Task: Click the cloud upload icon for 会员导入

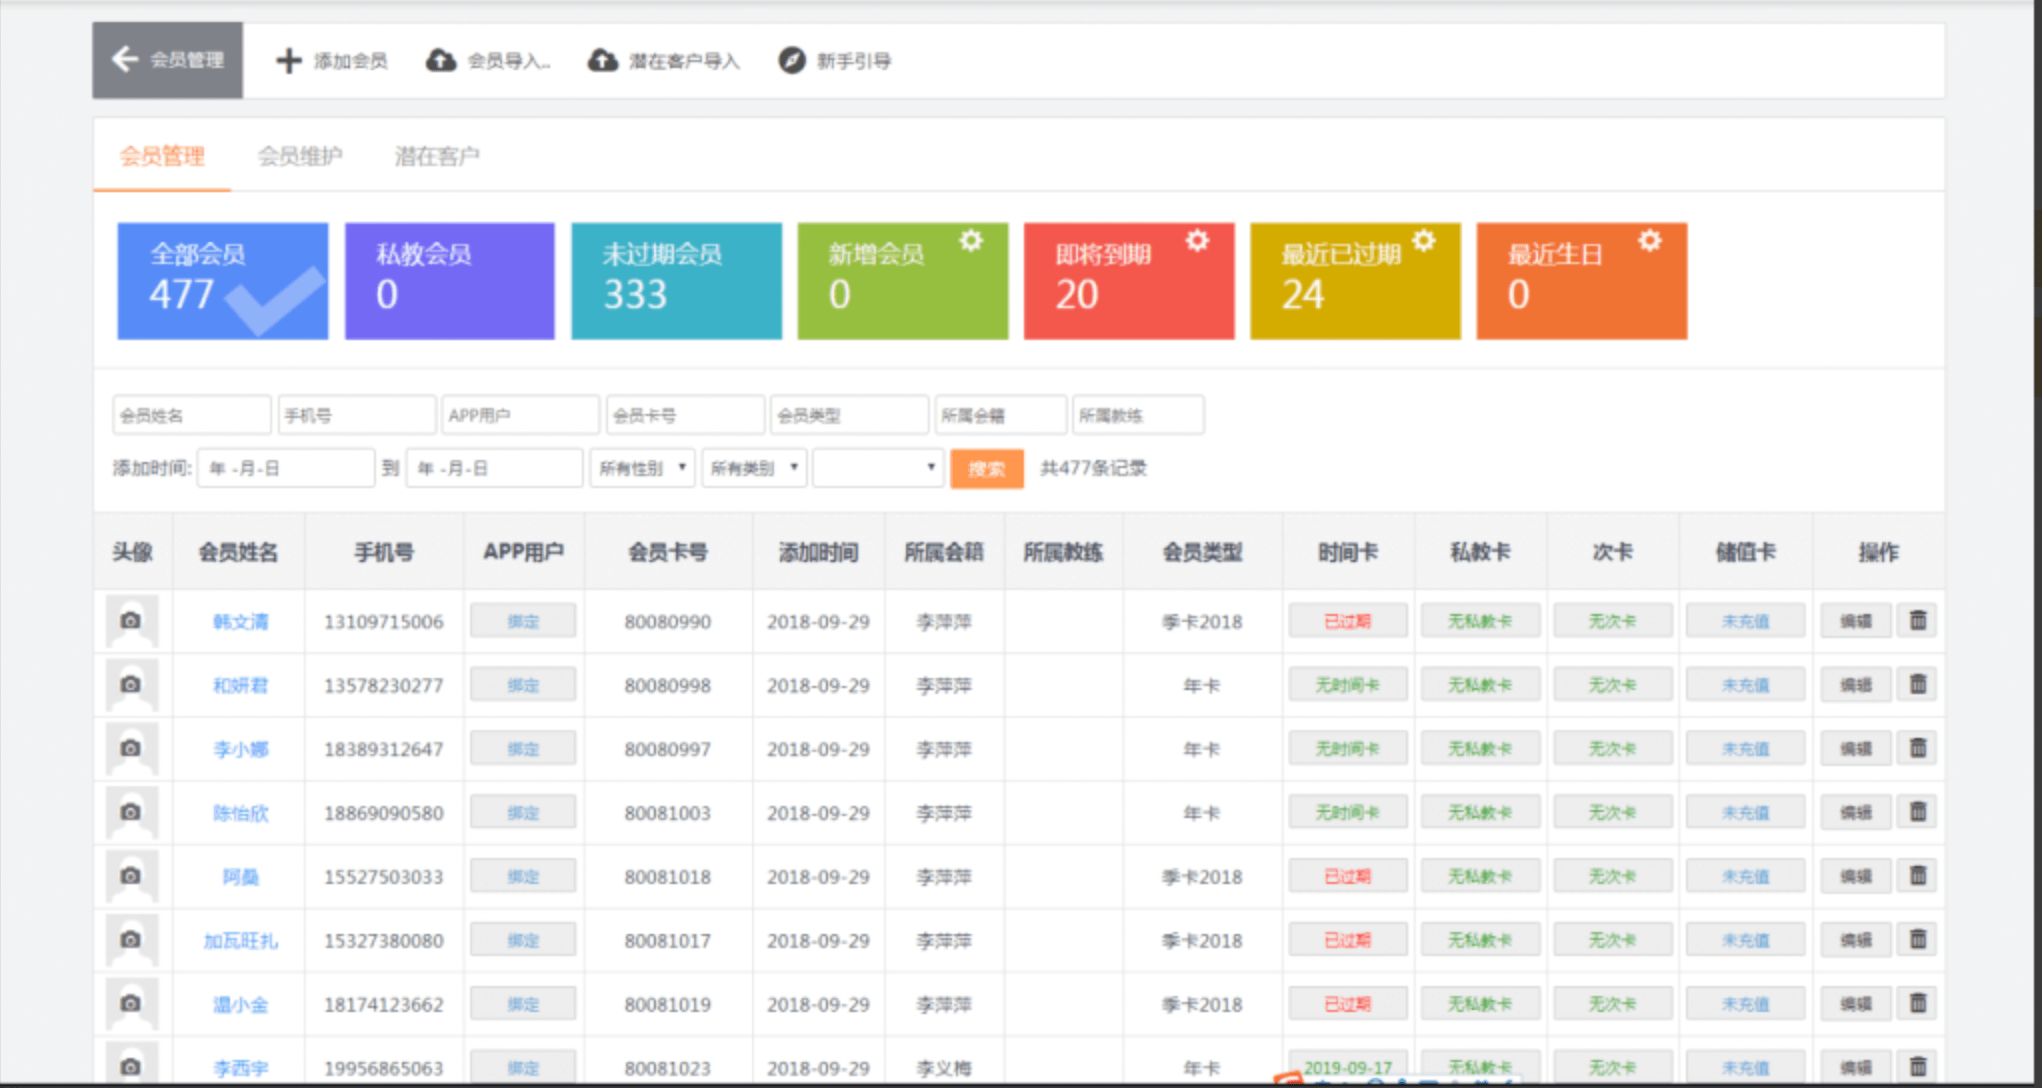Action: click(x=441, y=61)
